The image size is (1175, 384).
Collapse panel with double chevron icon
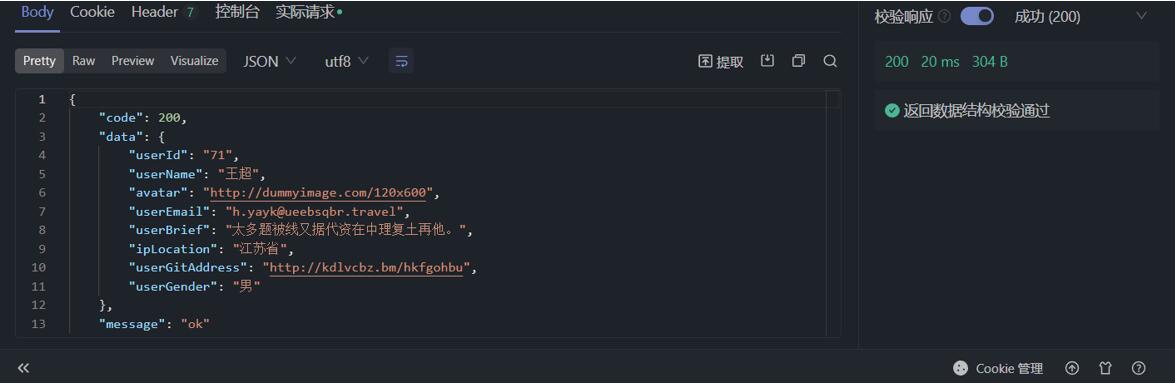point(23,368)
